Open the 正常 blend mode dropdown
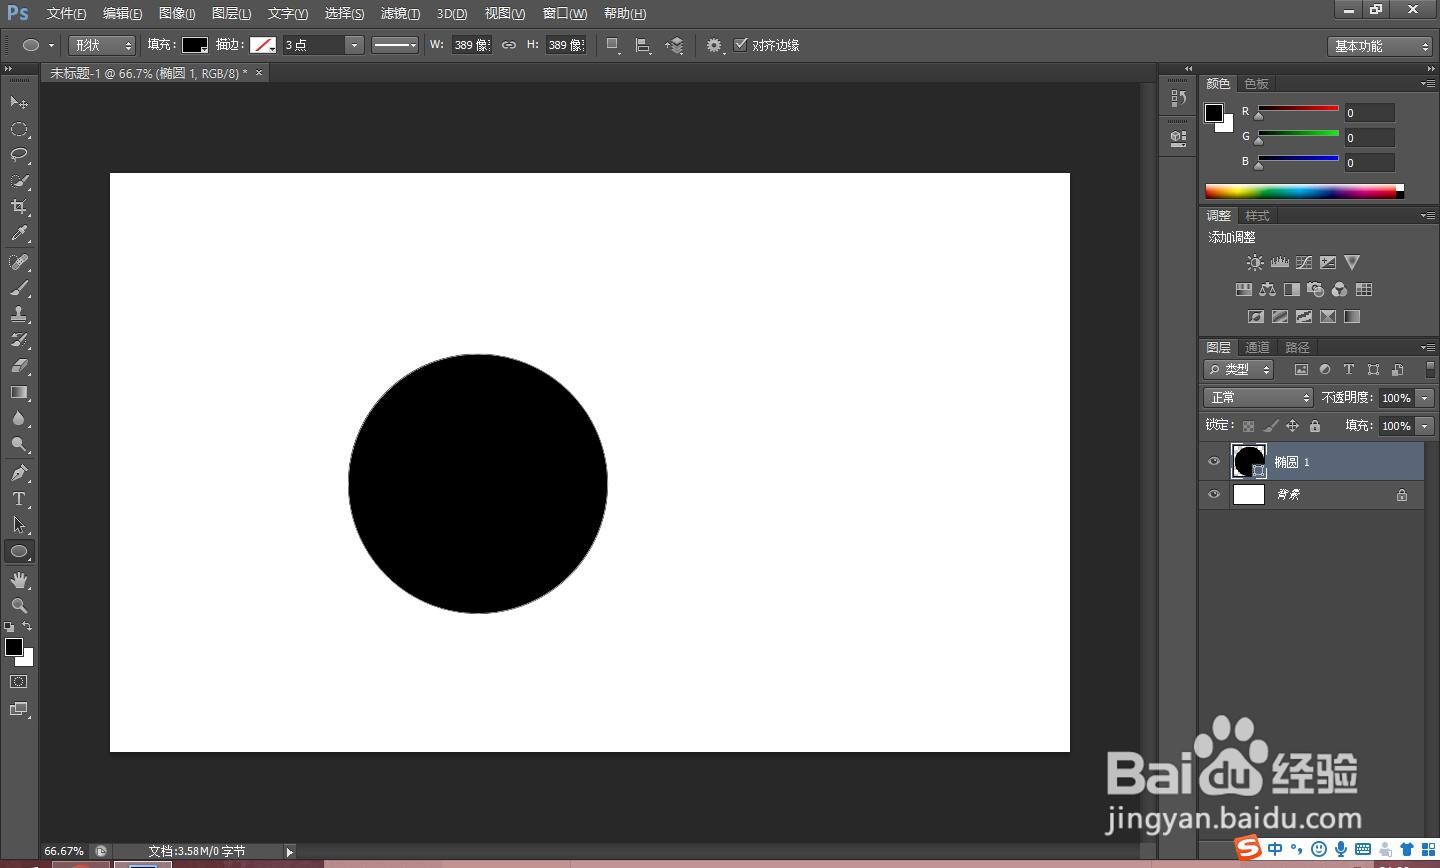Image resolution: width=1440 pixels, height=868 pixels. [x=1258, y=398]
